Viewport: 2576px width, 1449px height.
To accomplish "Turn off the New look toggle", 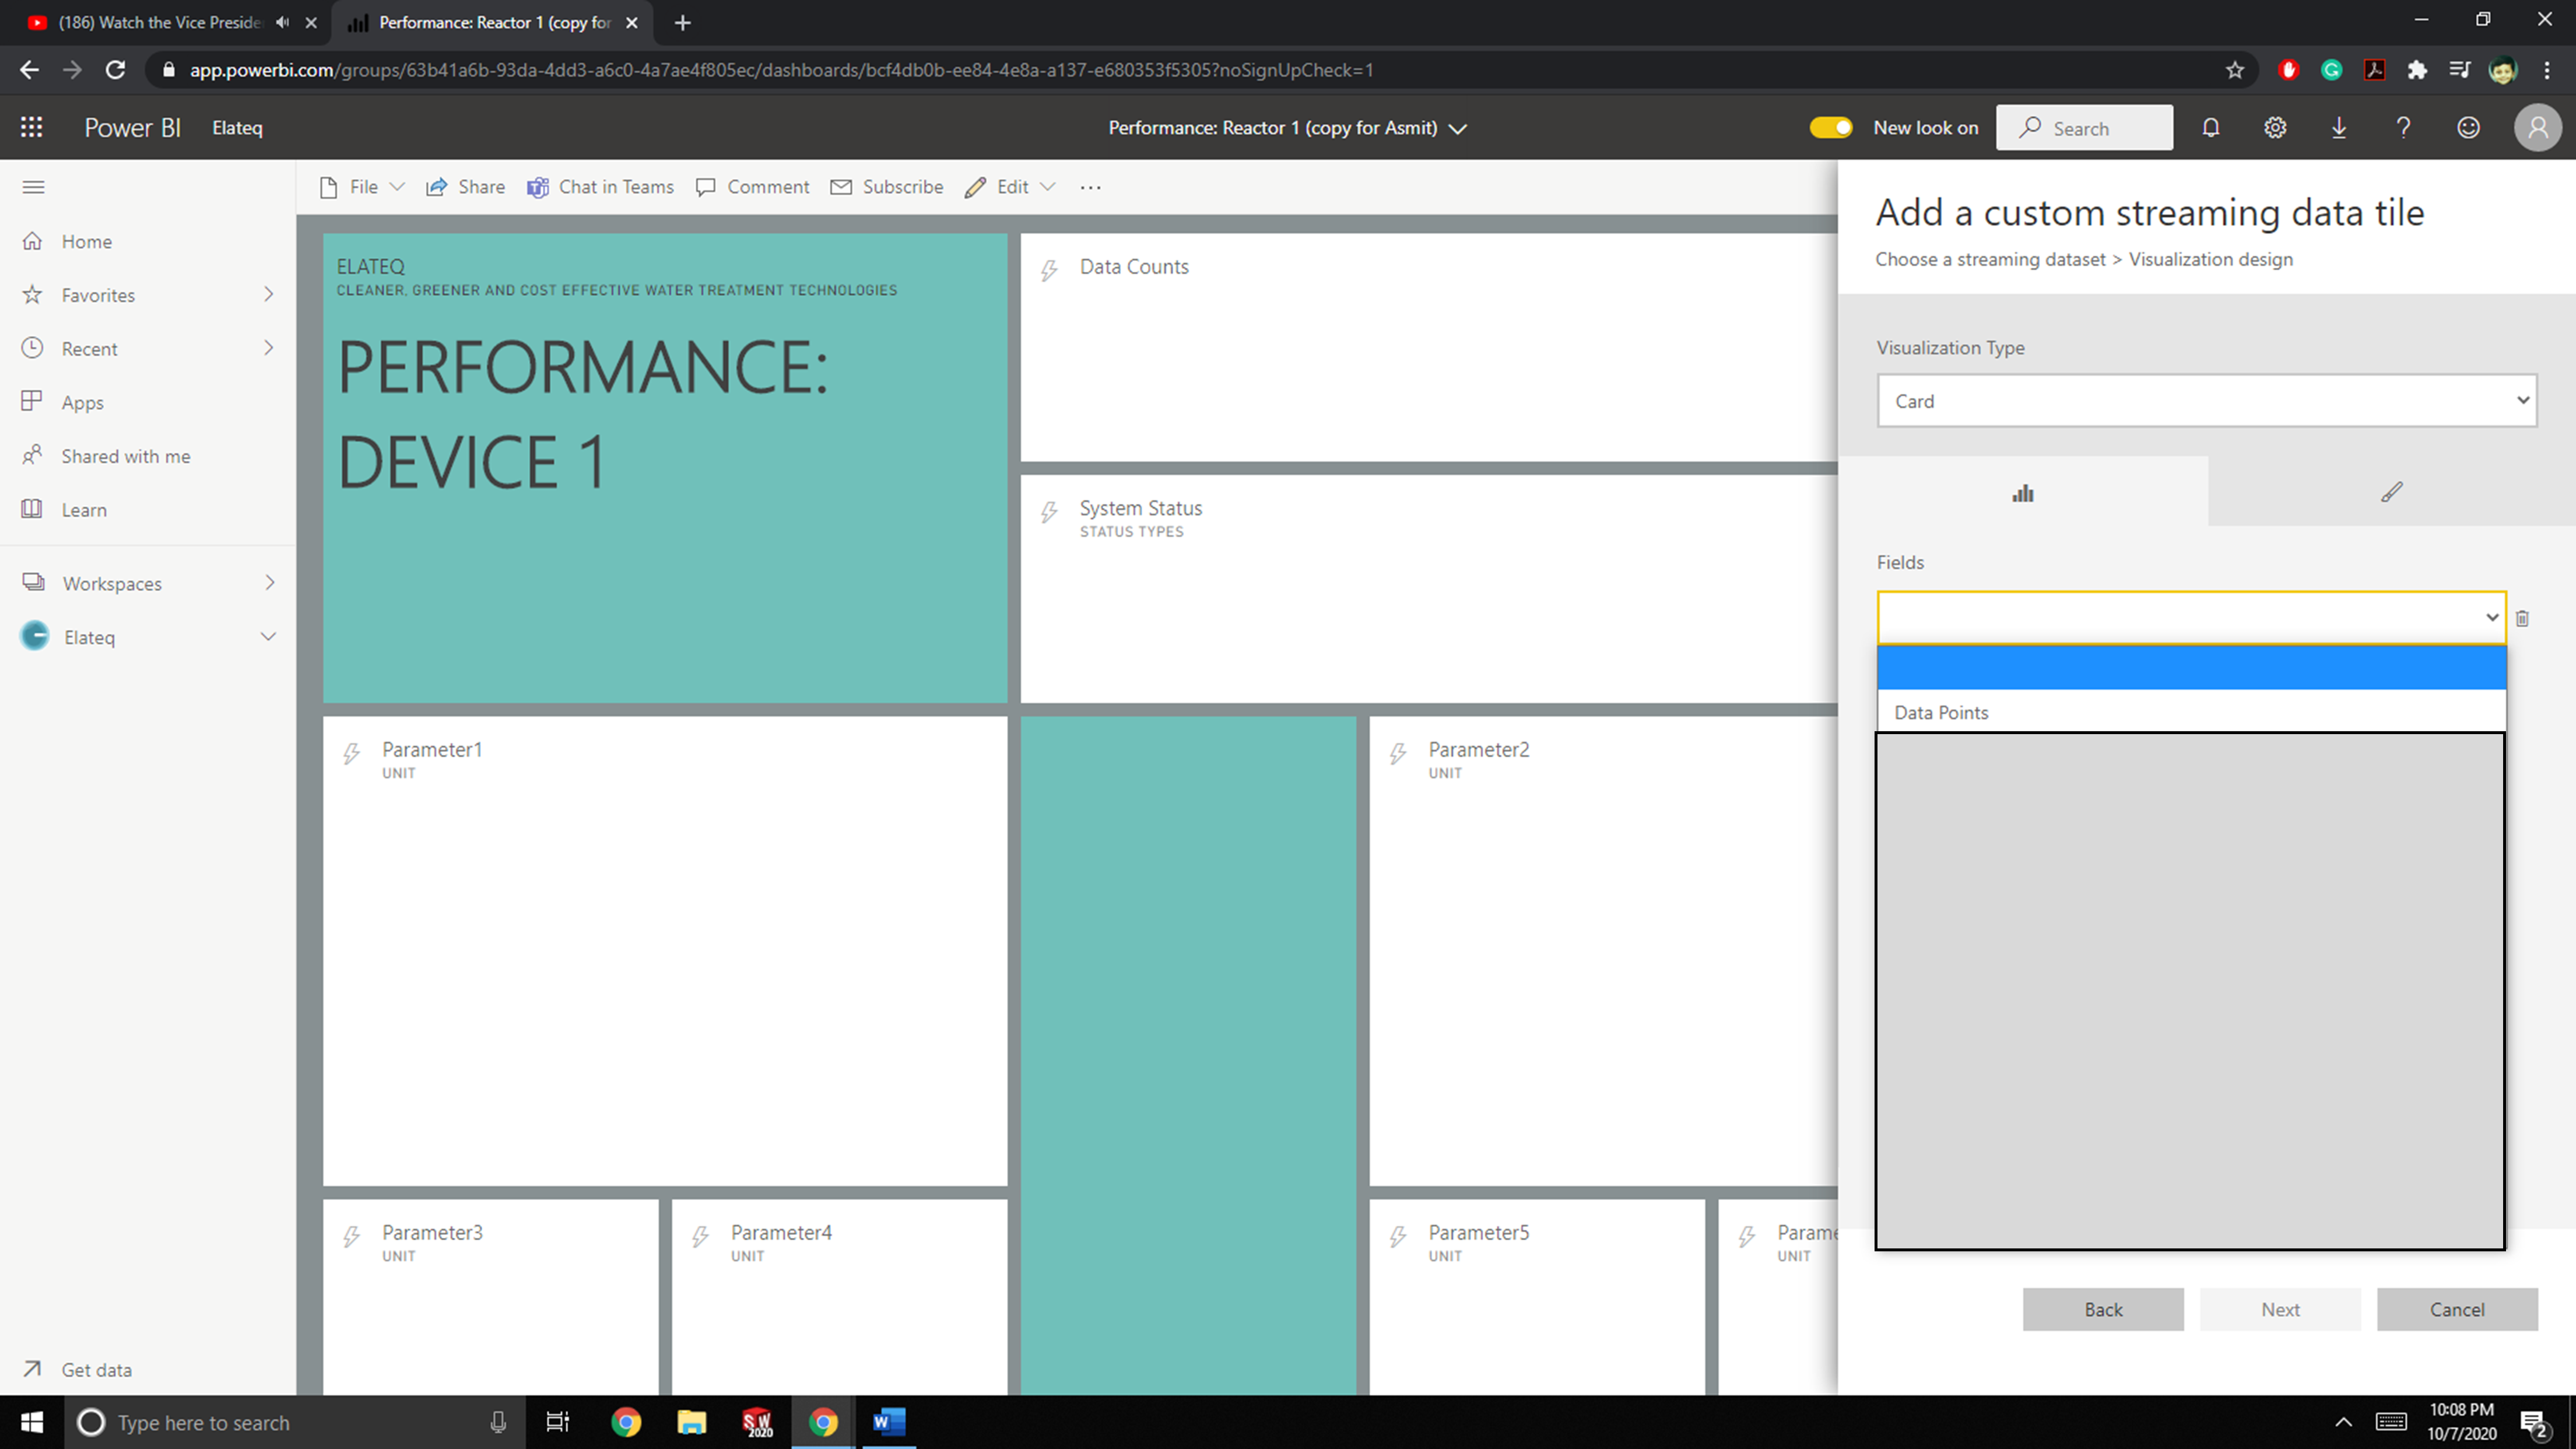I will pyautogui.click(x=1830, y=127).
